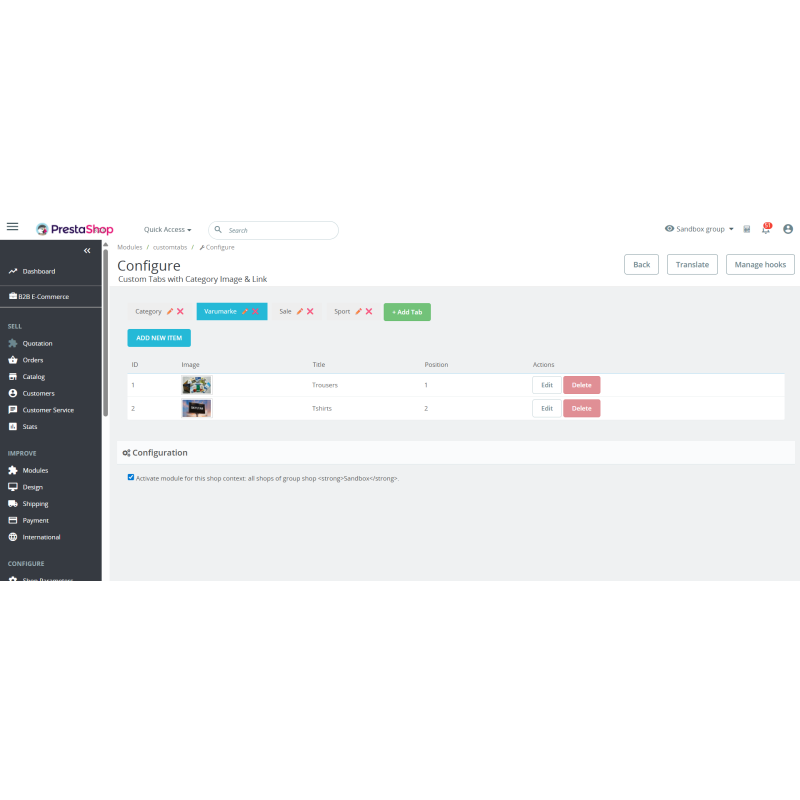
Task: Delete the Sport tab with red X
Action: point(369,311)
